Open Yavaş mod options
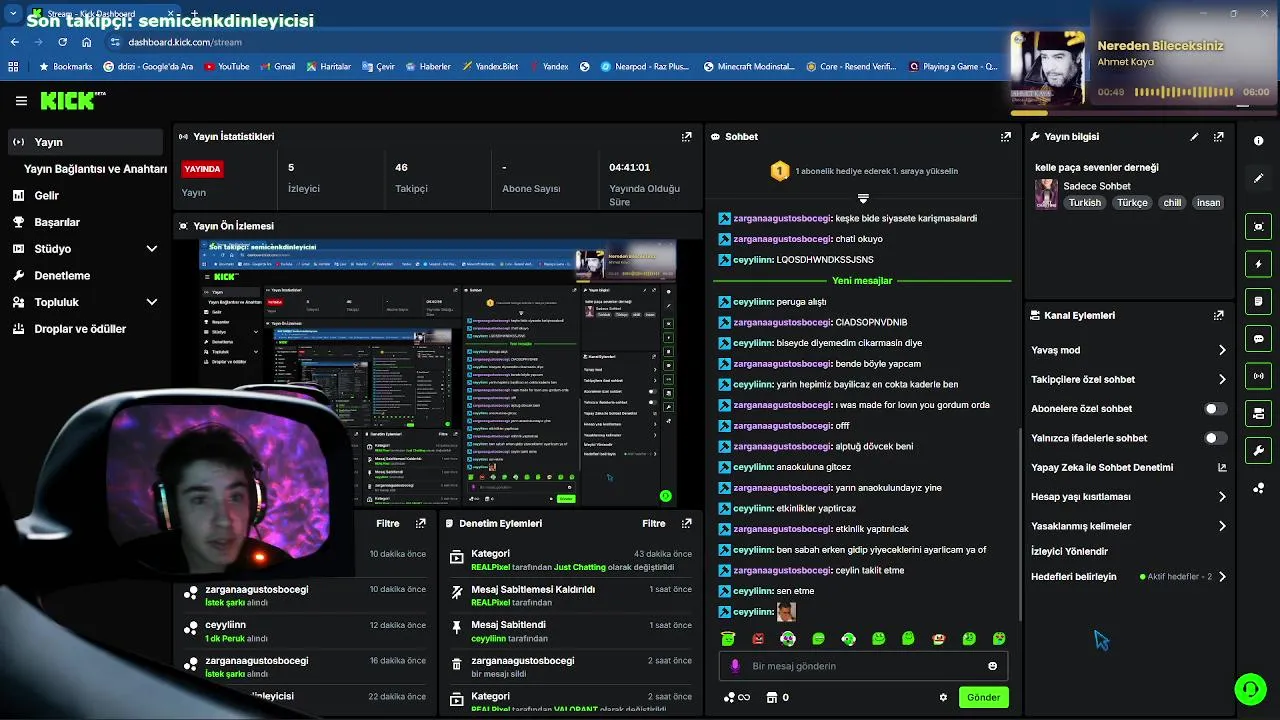 coord(1128,350)
